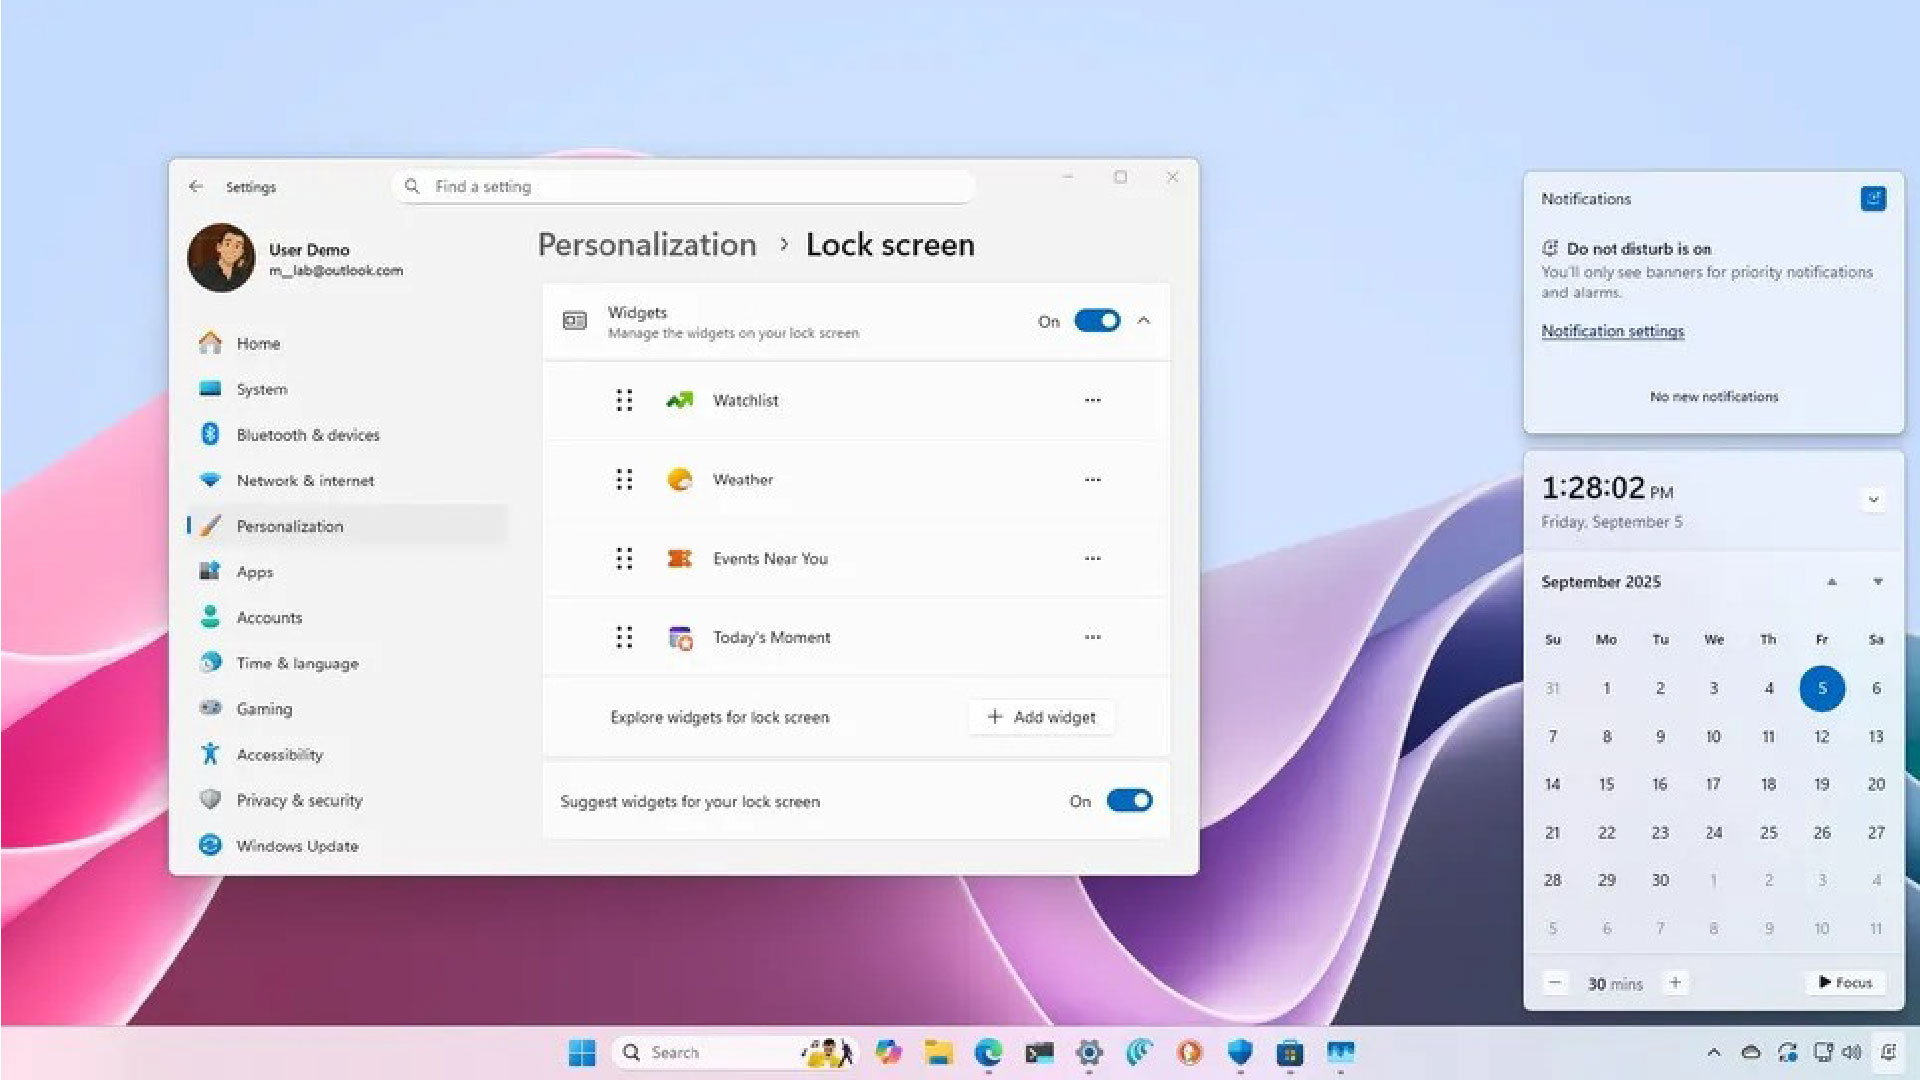
Task: Click the Watchlist widget icon
Action: coord(680,400)
